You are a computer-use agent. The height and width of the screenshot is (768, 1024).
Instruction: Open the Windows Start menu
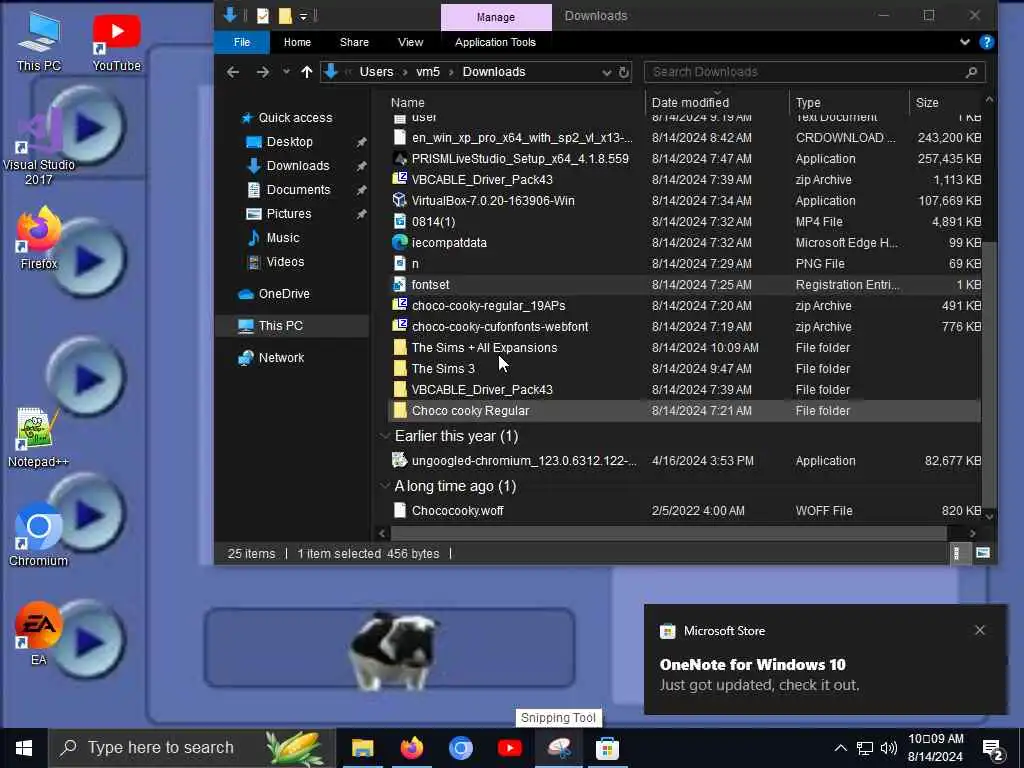point(24,748)
